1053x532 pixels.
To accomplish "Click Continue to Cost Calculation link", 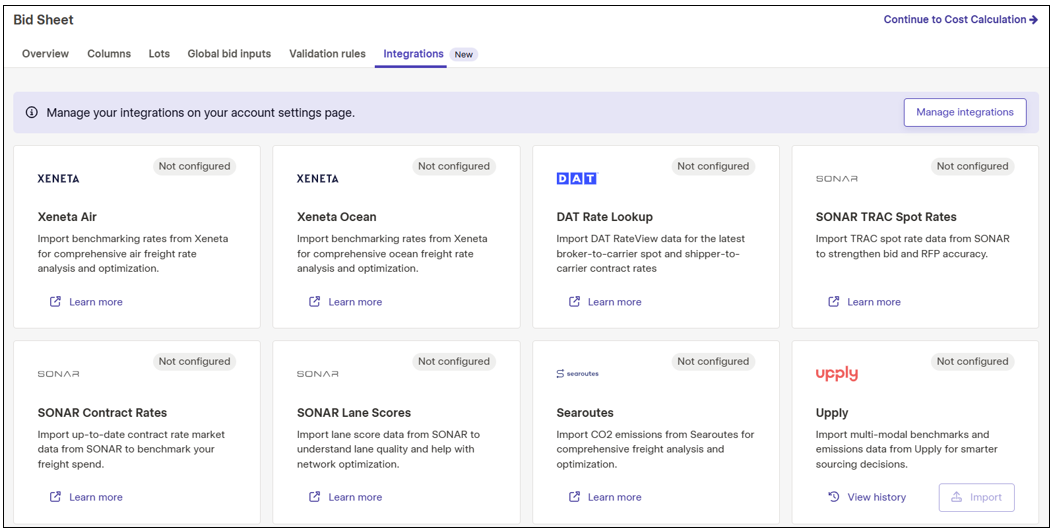I will [960, 19].
